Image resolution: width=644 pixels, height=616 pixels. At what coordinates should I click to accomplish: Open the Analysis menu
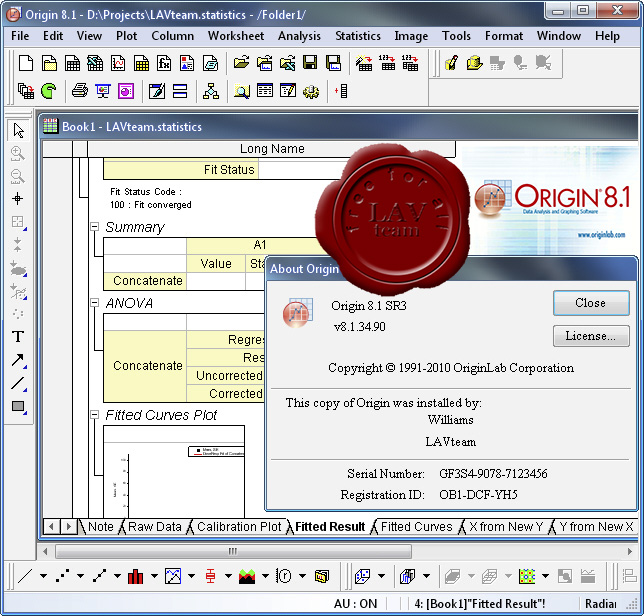[x=299, y=36]
